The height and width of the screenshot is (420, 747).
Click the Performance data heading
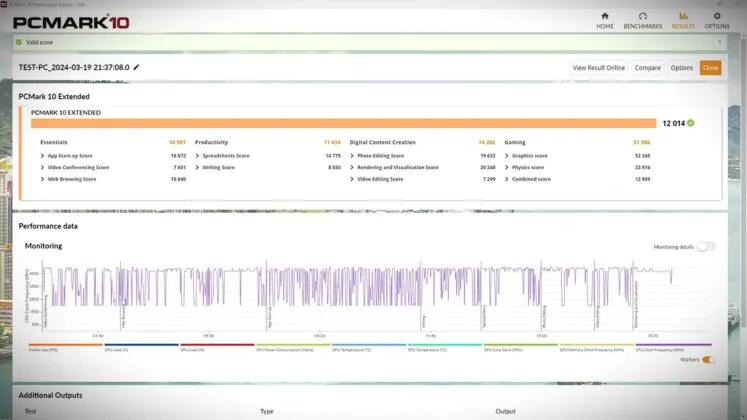tap(48, 226)
